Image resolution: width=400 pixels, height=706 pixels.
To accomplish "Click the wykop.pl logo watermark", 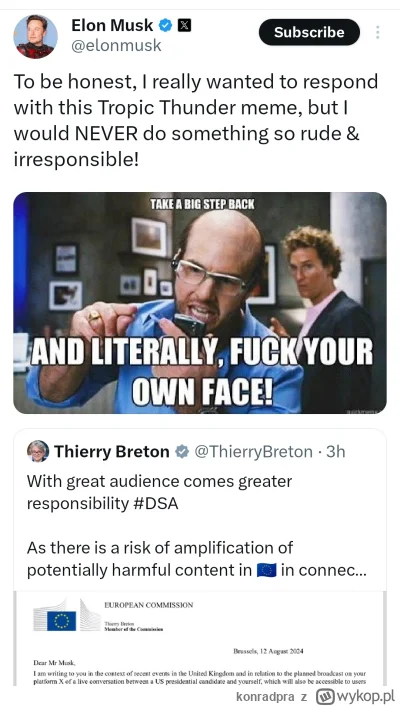I will tap(355, 697).
